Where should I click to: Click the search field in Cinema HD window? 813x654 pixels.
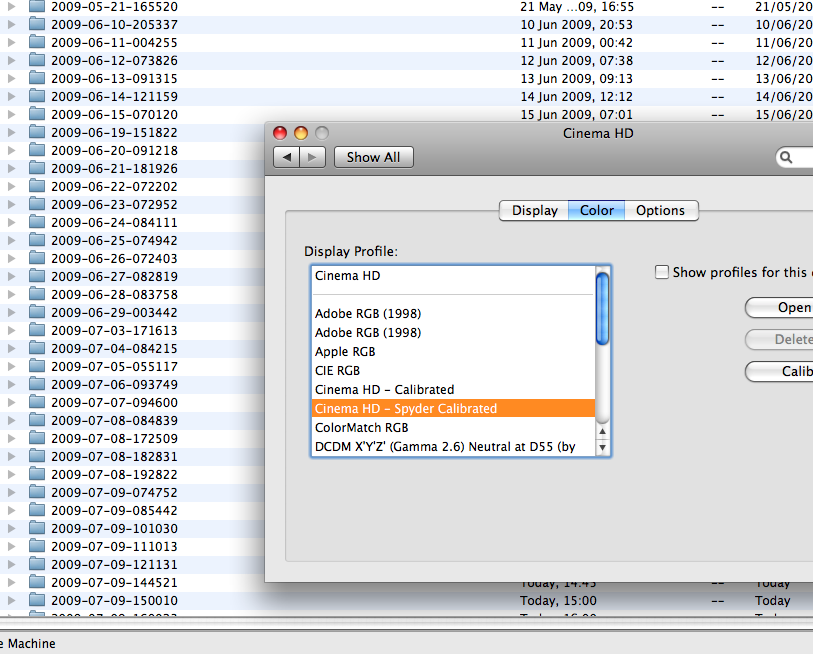[796, 157]
